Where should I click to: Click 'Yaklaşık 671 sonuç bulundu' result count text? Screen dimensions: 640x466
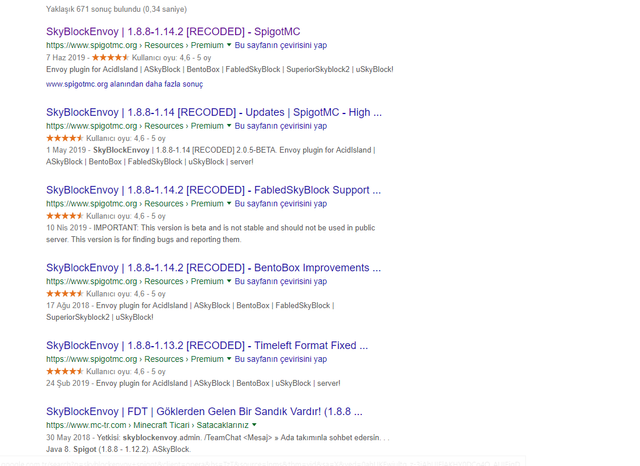116,9
